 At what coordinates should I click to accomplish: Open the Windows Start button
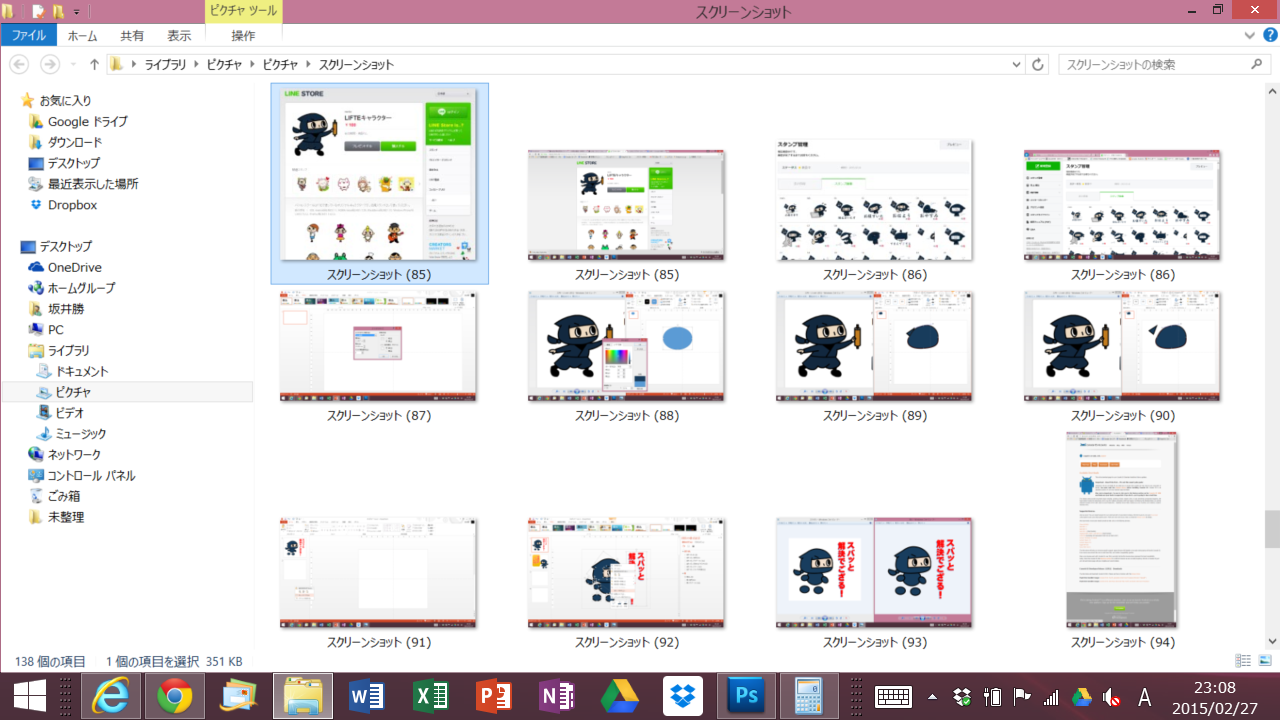pos(30,696)
